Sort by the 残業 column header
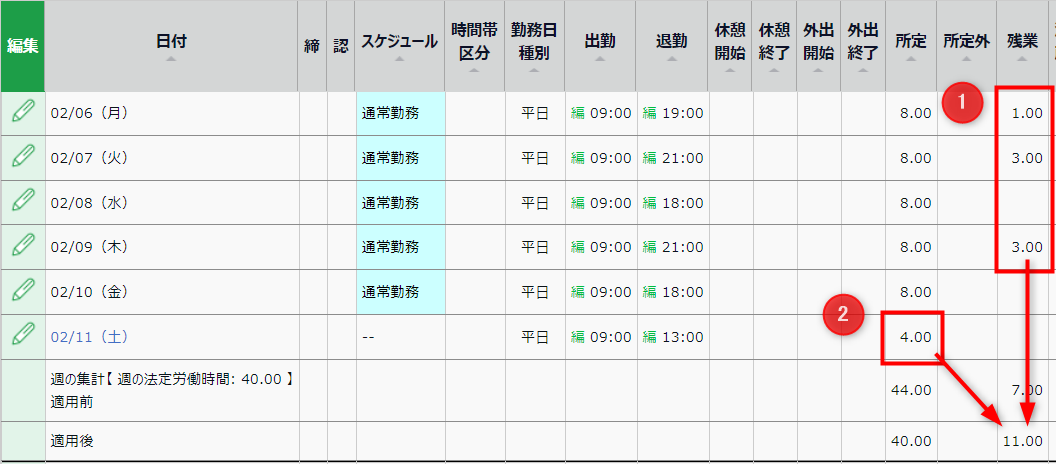Image resolution: width=1056 pixels, height=464 pixels. click(x=1022, y=46)
